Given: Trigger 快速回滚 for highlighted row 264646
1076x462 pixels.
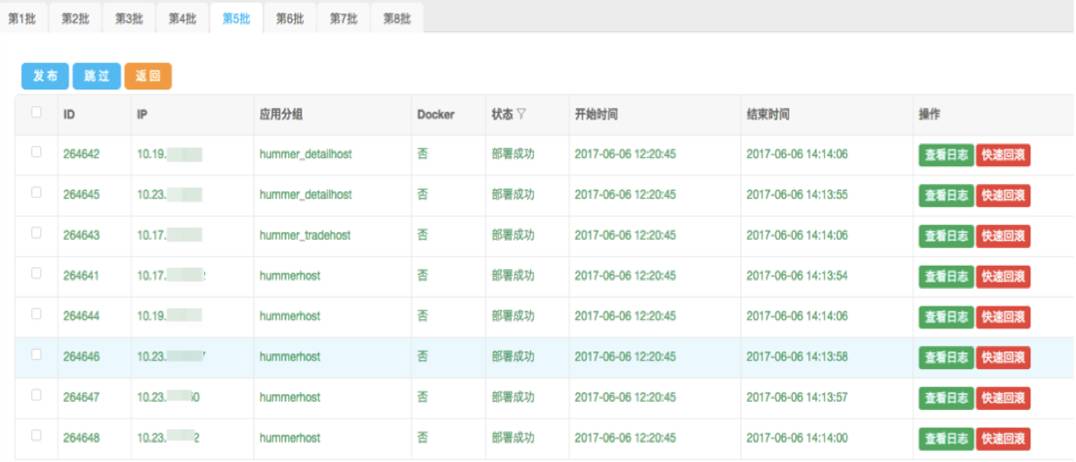Looking at the screenshot, I should [1003, 358].
